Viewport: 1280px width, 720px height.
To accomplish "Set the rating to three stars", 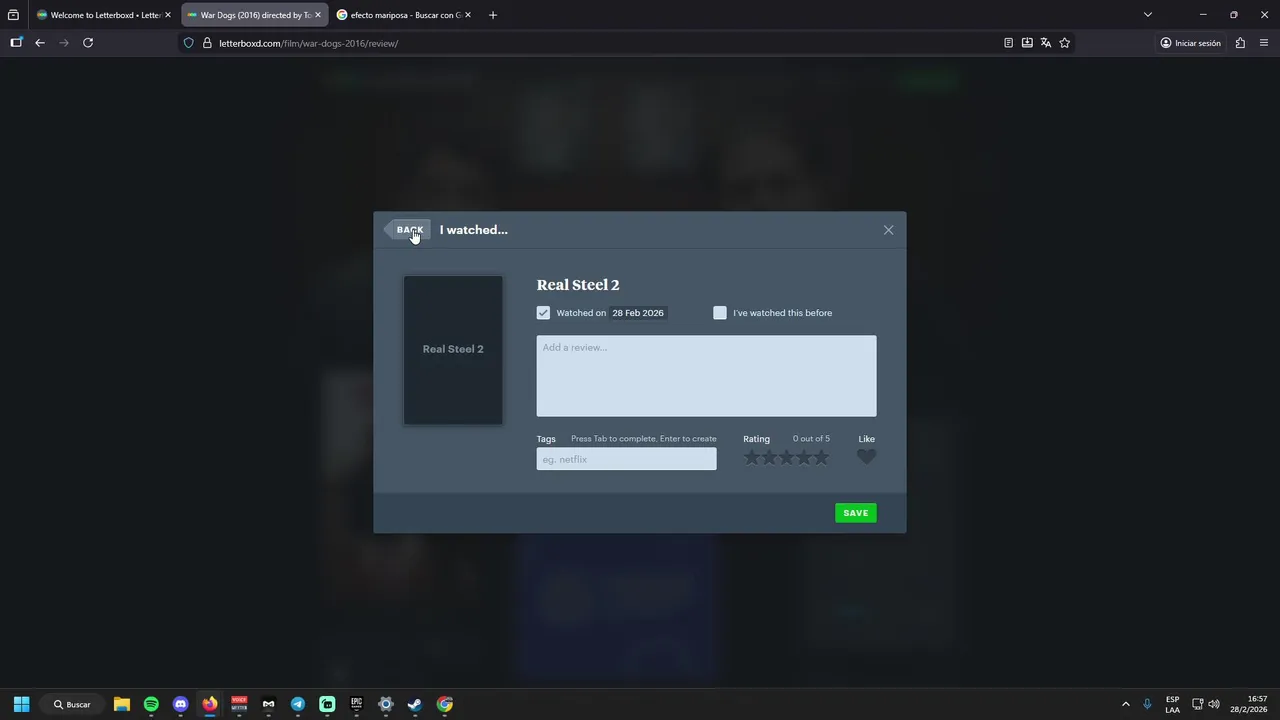I will click(x=786, y=457).
